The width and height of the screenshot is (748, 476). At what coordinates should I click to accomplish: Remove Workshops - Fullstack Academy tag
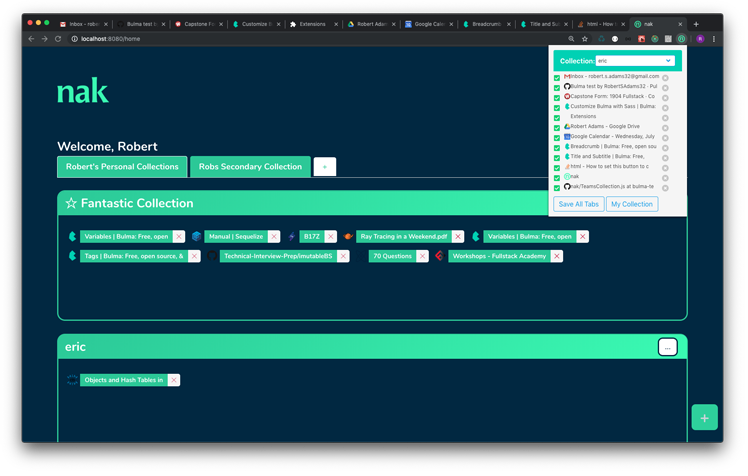(x=557, y=257)
